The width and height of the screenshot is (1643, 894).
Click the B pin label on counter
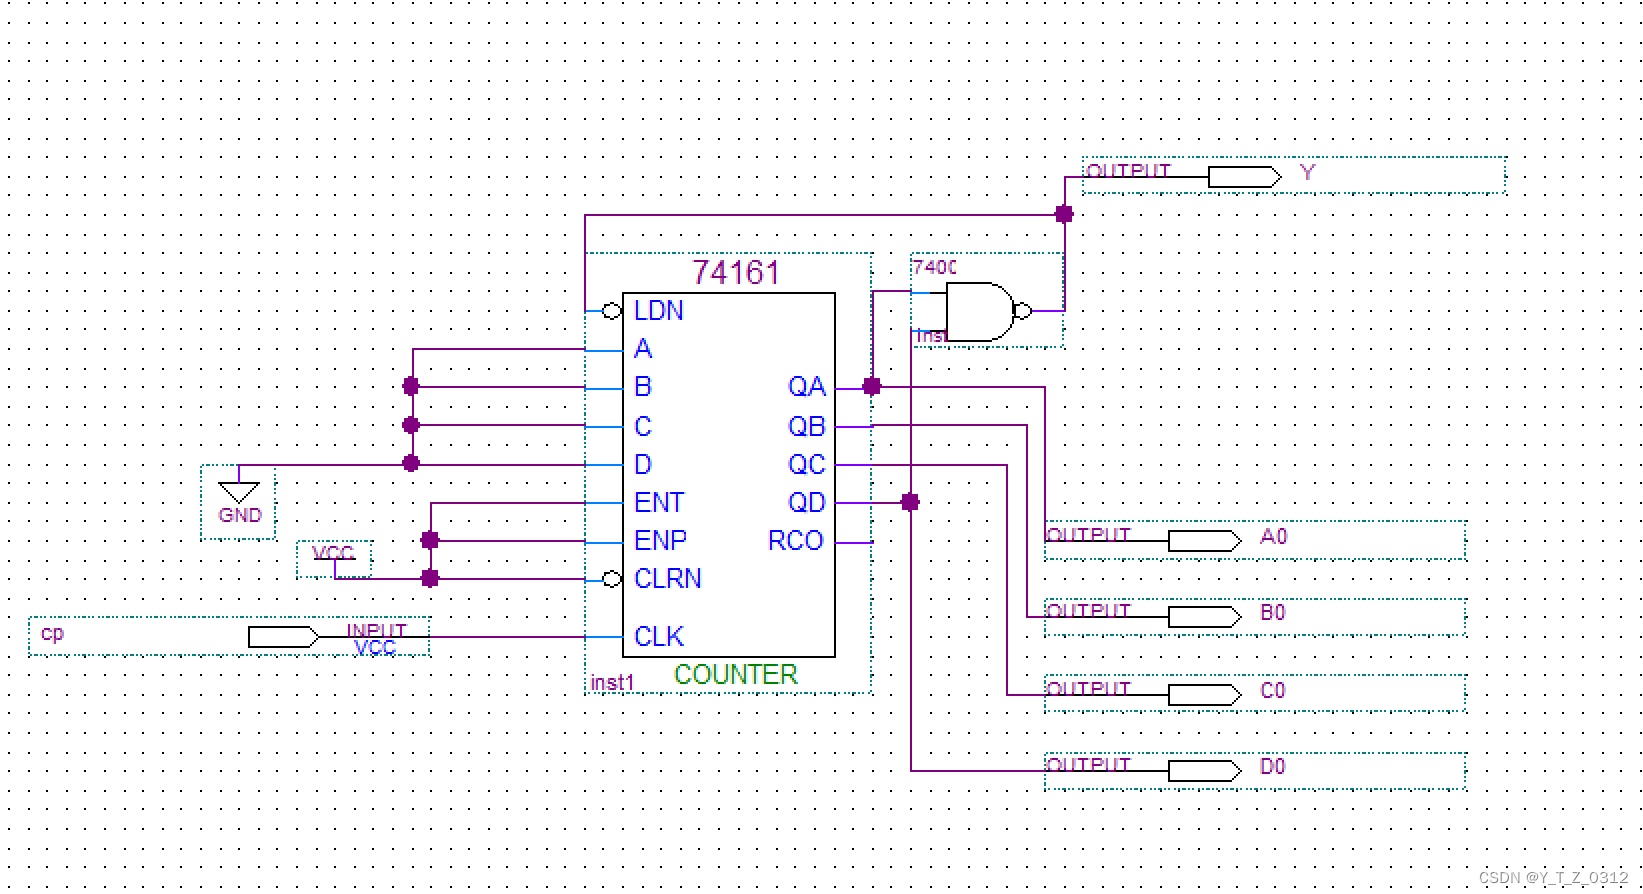[x=643, y=387]
